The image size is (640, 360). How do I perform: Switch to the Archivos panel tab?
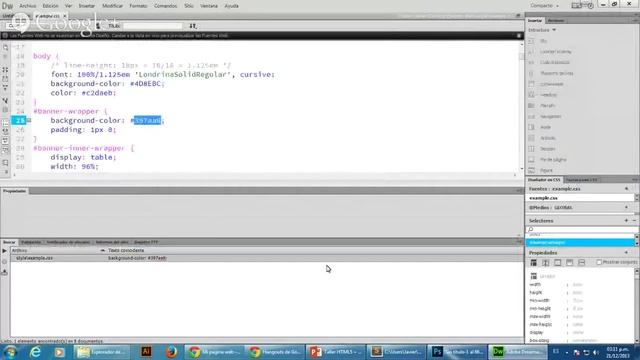click(x=556, y=20)
